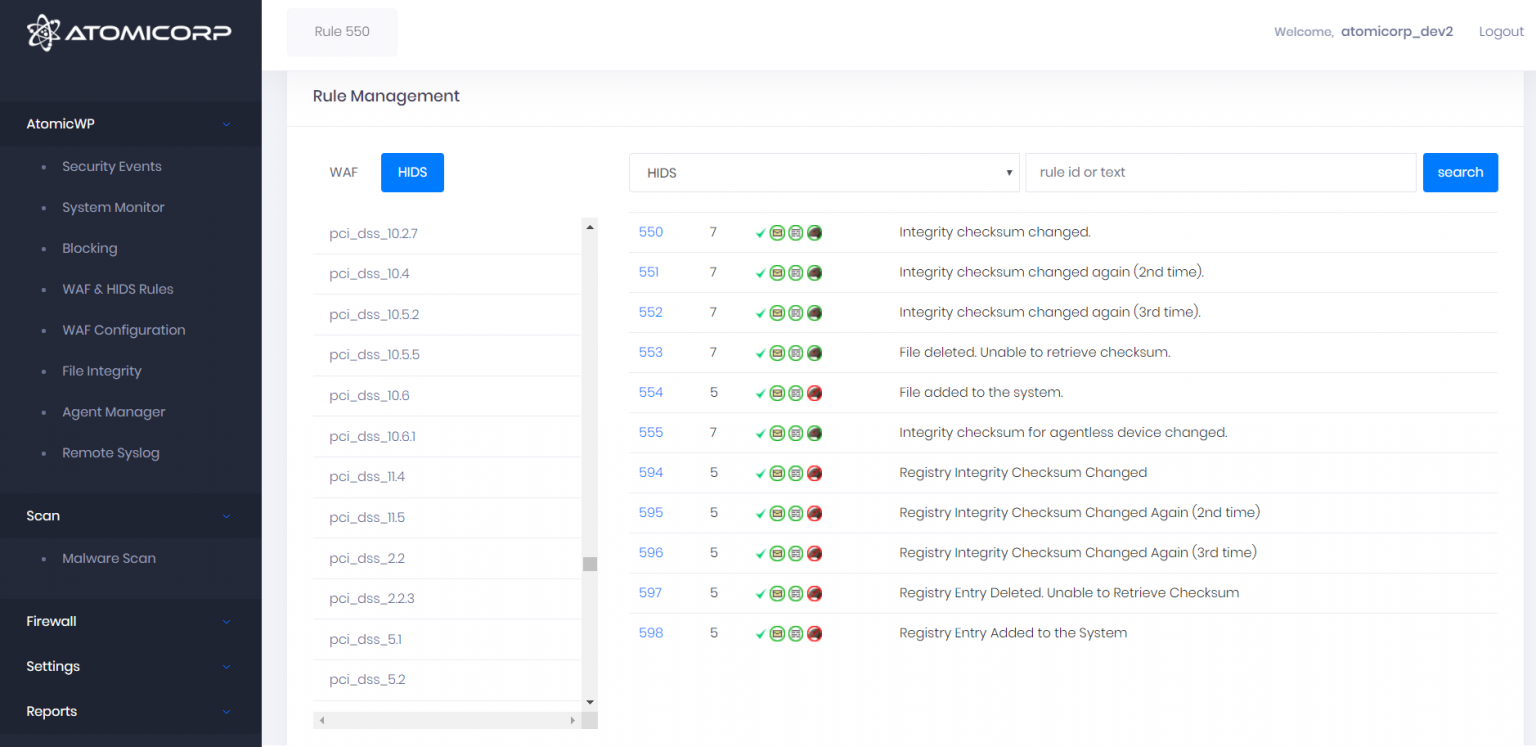
Task: Click the Atomicorp atom logo
Action: click(44, 32)
